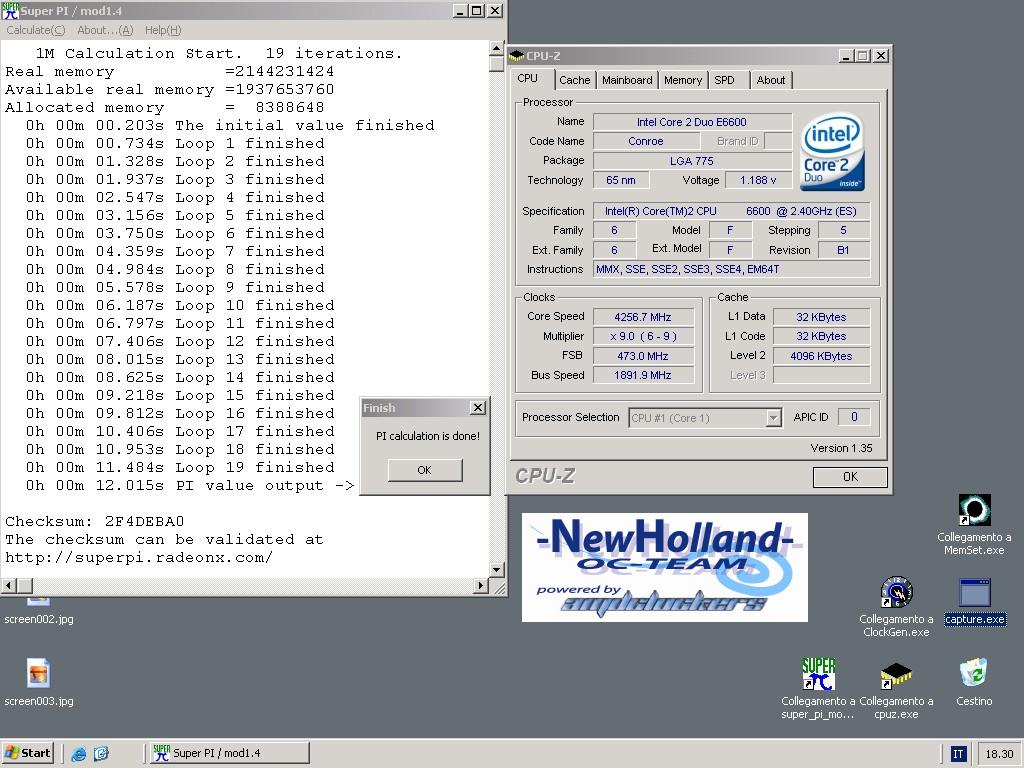Open the Calculate(C) menu in Super PI
1024x768 pixels.
click(35, 30)
